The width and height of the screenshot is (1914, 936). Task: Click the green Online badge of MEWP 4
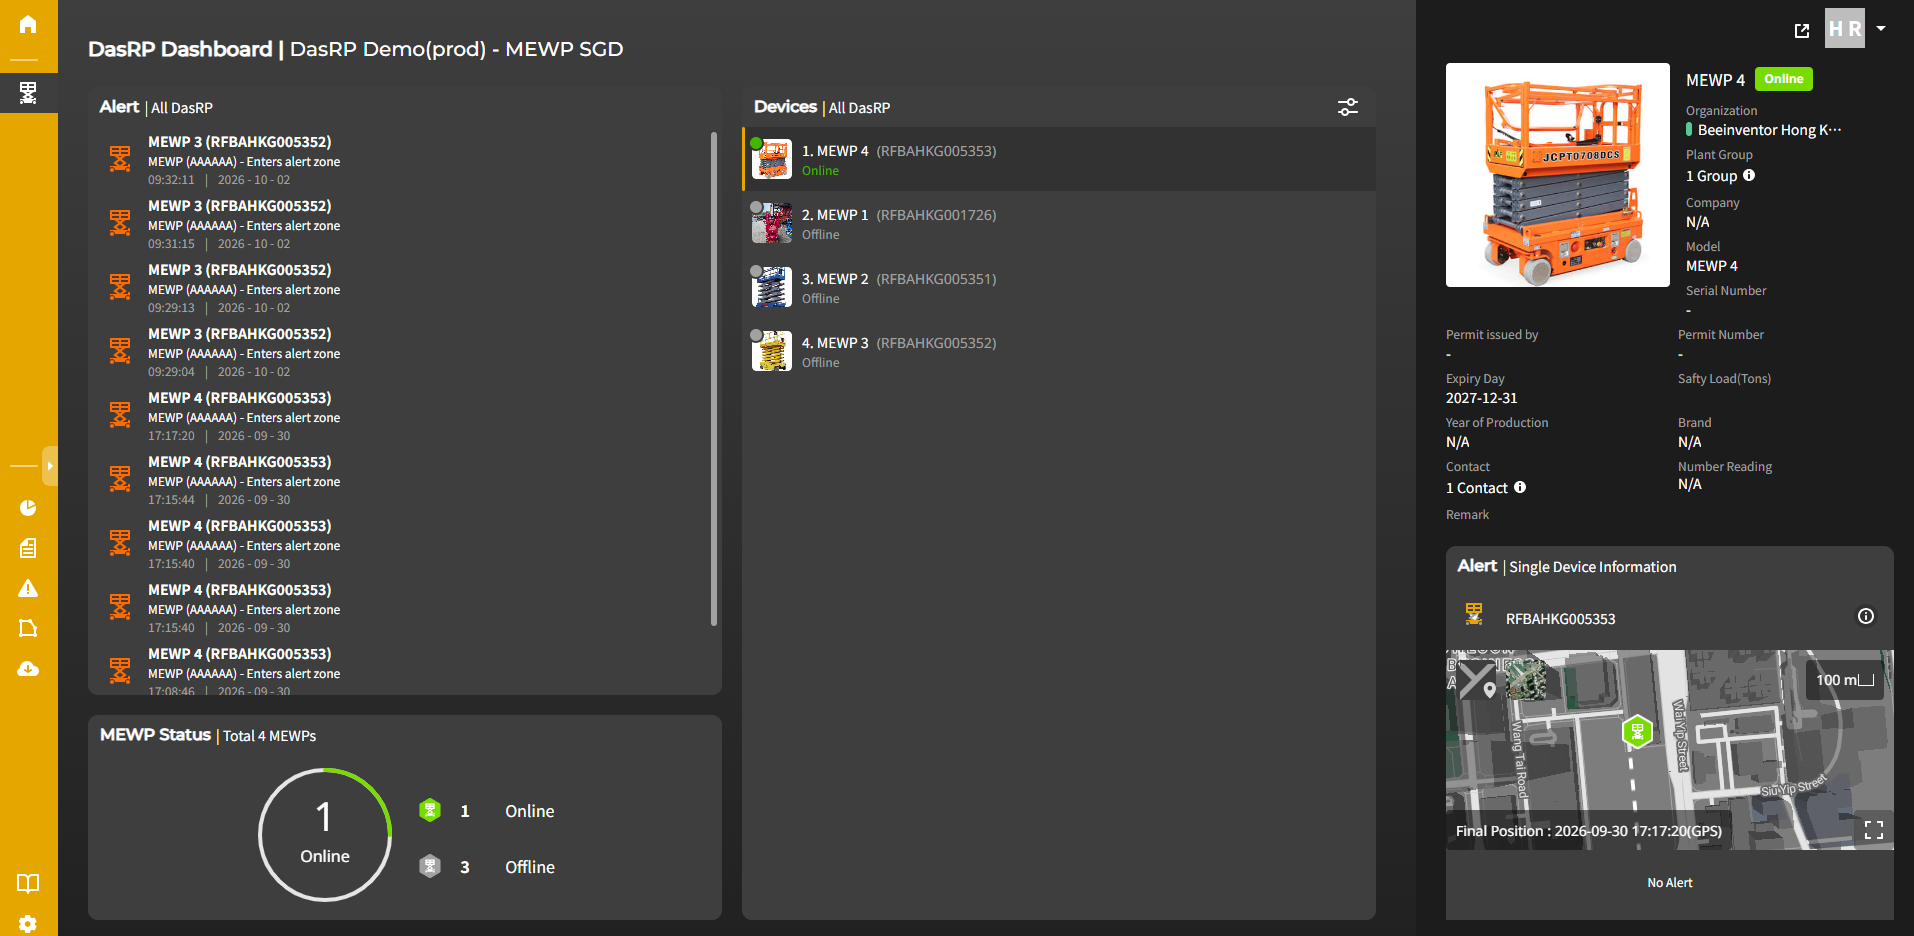(x=1784, y=79)
